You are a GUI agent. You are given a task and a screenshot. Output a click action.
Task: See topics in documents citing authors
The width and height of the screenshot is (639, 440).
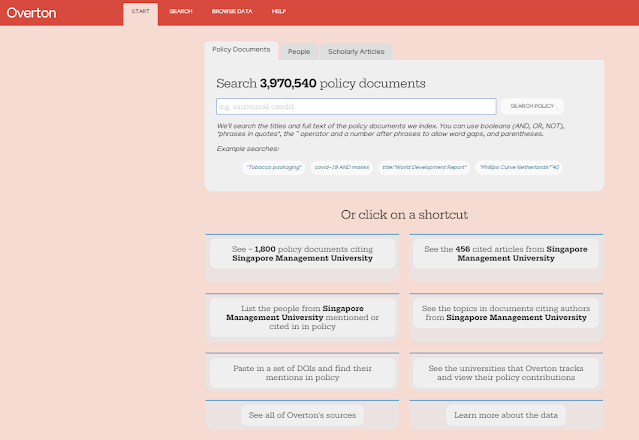[506, 313]
